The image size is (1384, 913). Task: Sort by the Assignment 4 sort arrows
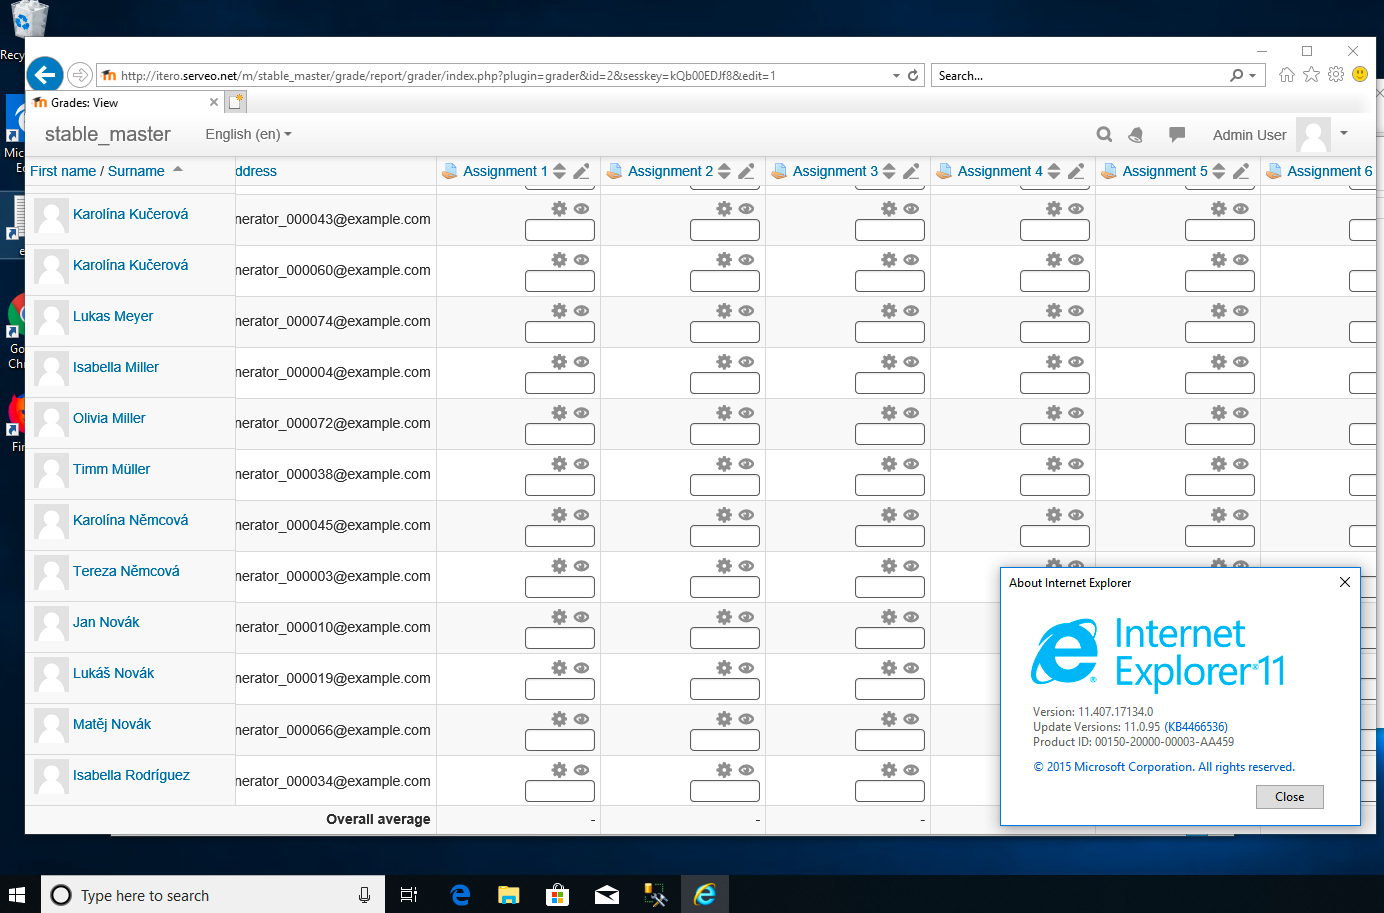(1054, 171)
